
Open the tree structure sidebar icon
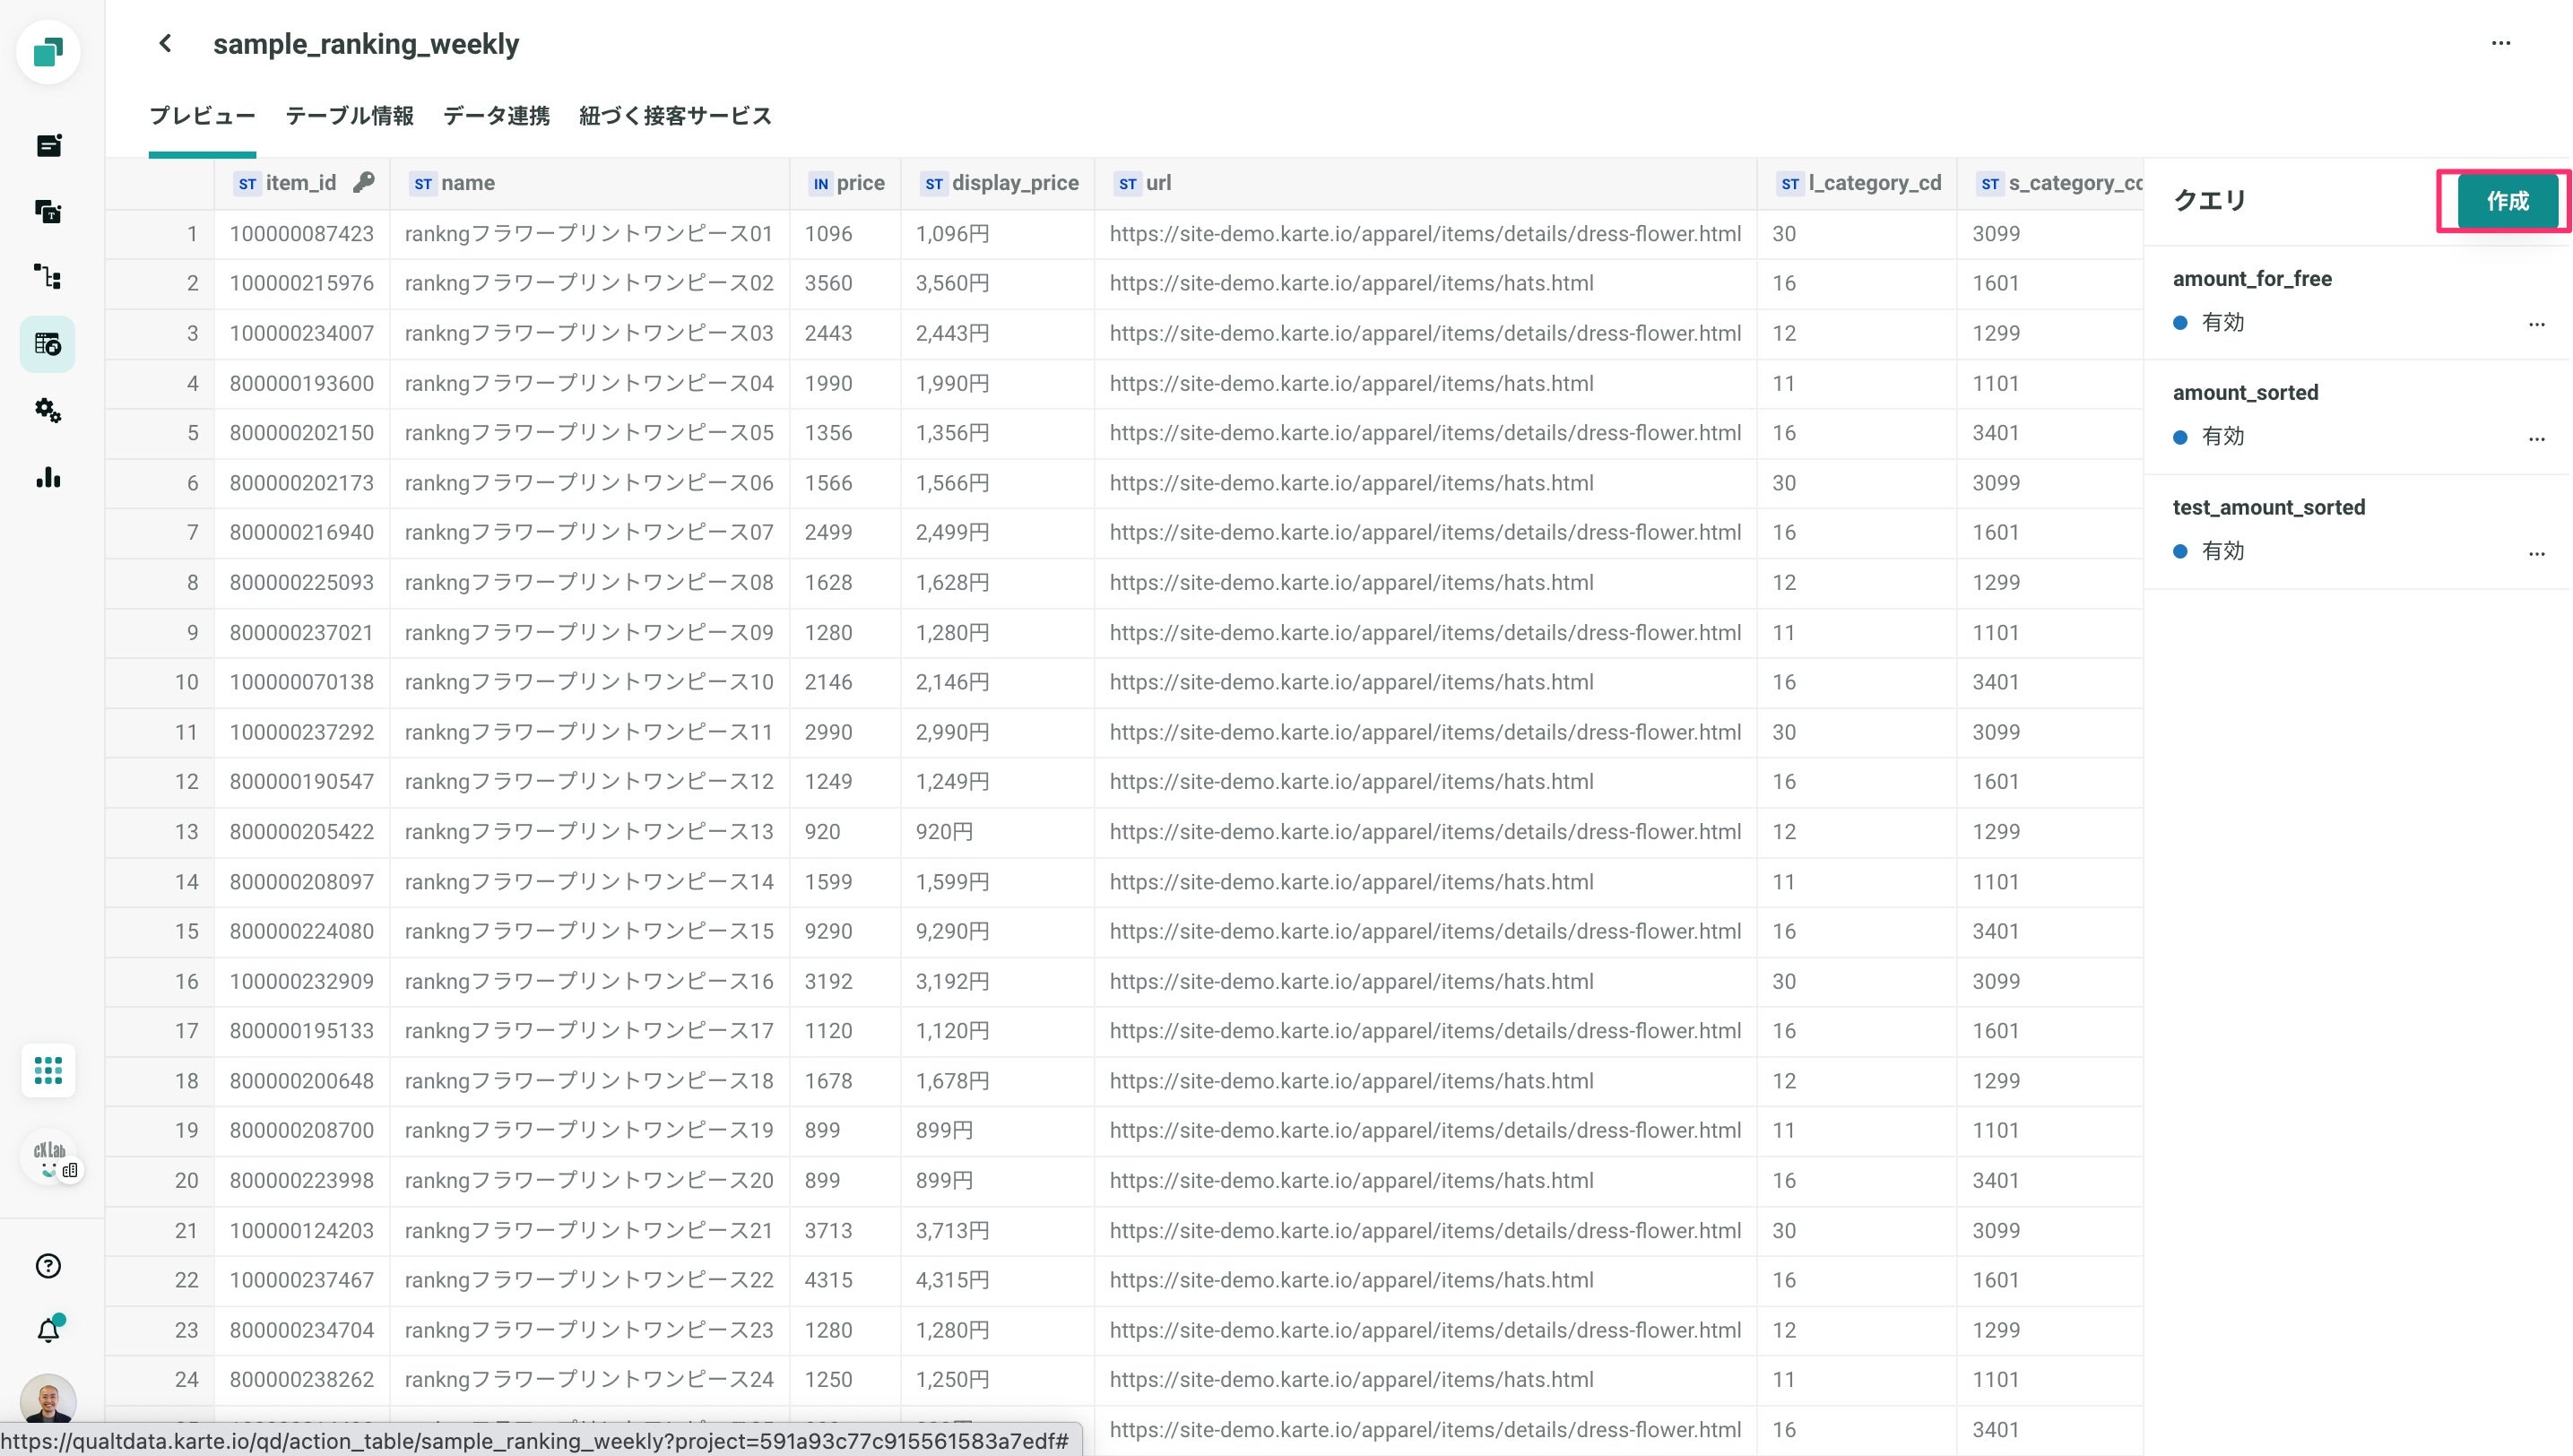[x=48, y=277]
